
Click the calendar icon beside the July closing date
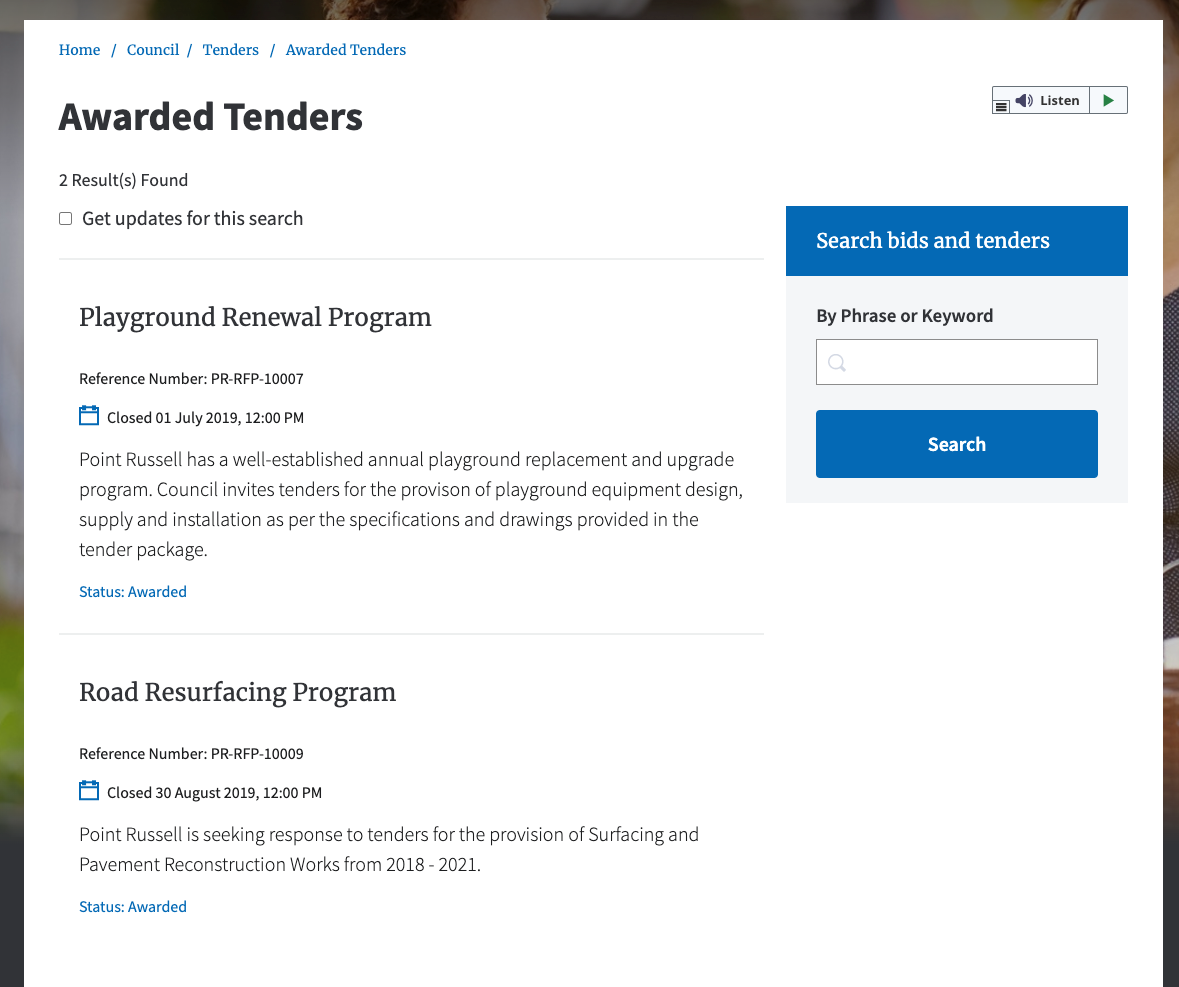point(89,415)
